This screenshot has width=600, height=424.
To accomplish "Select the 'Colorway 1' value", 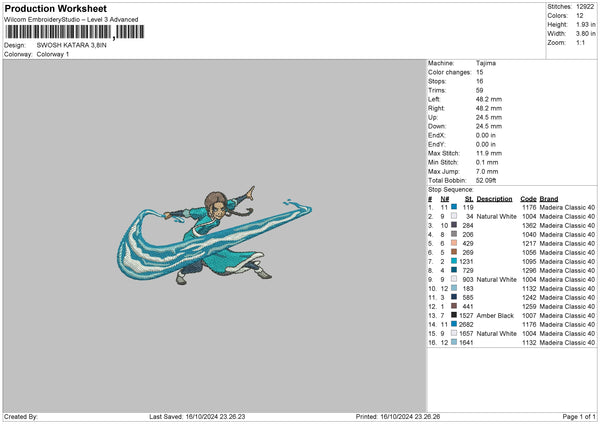I will (x=53, y=54).
